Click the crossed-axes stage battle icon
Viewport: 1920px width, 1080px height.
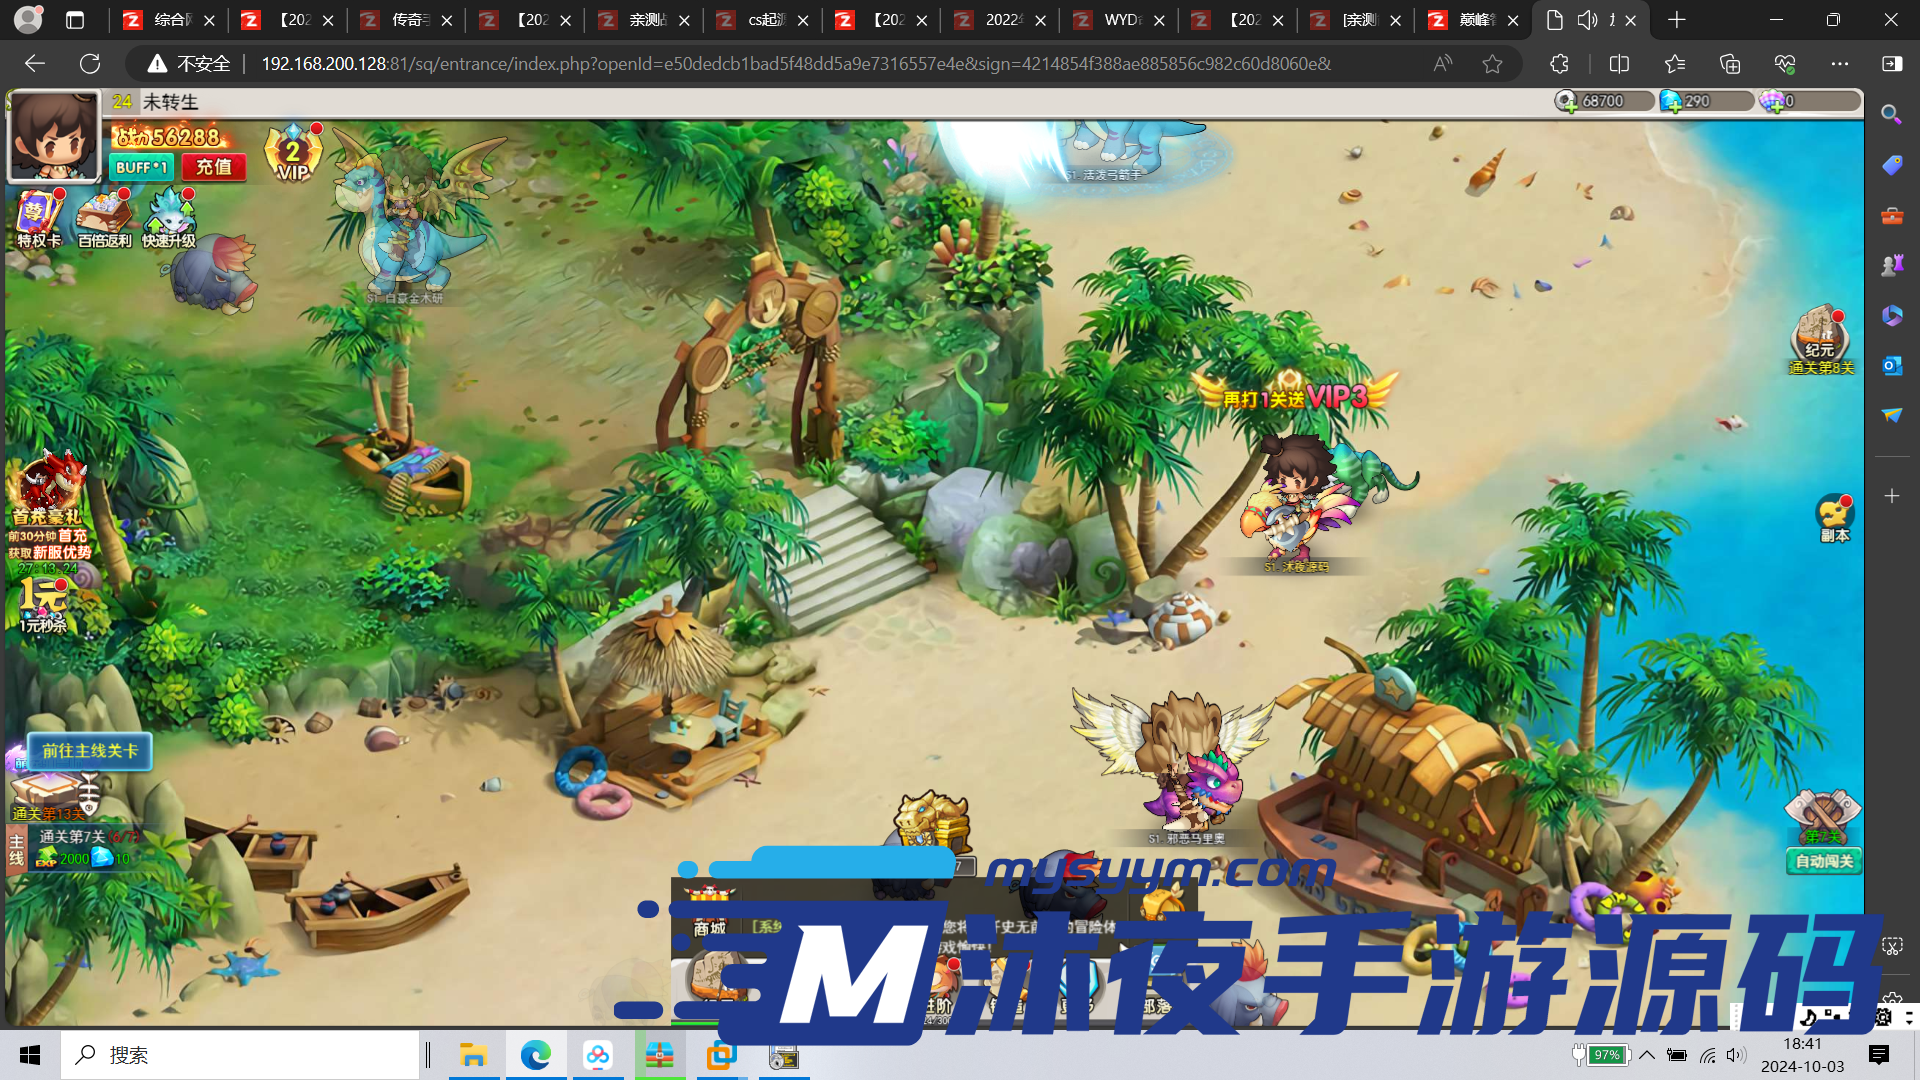pos(1822,815)
